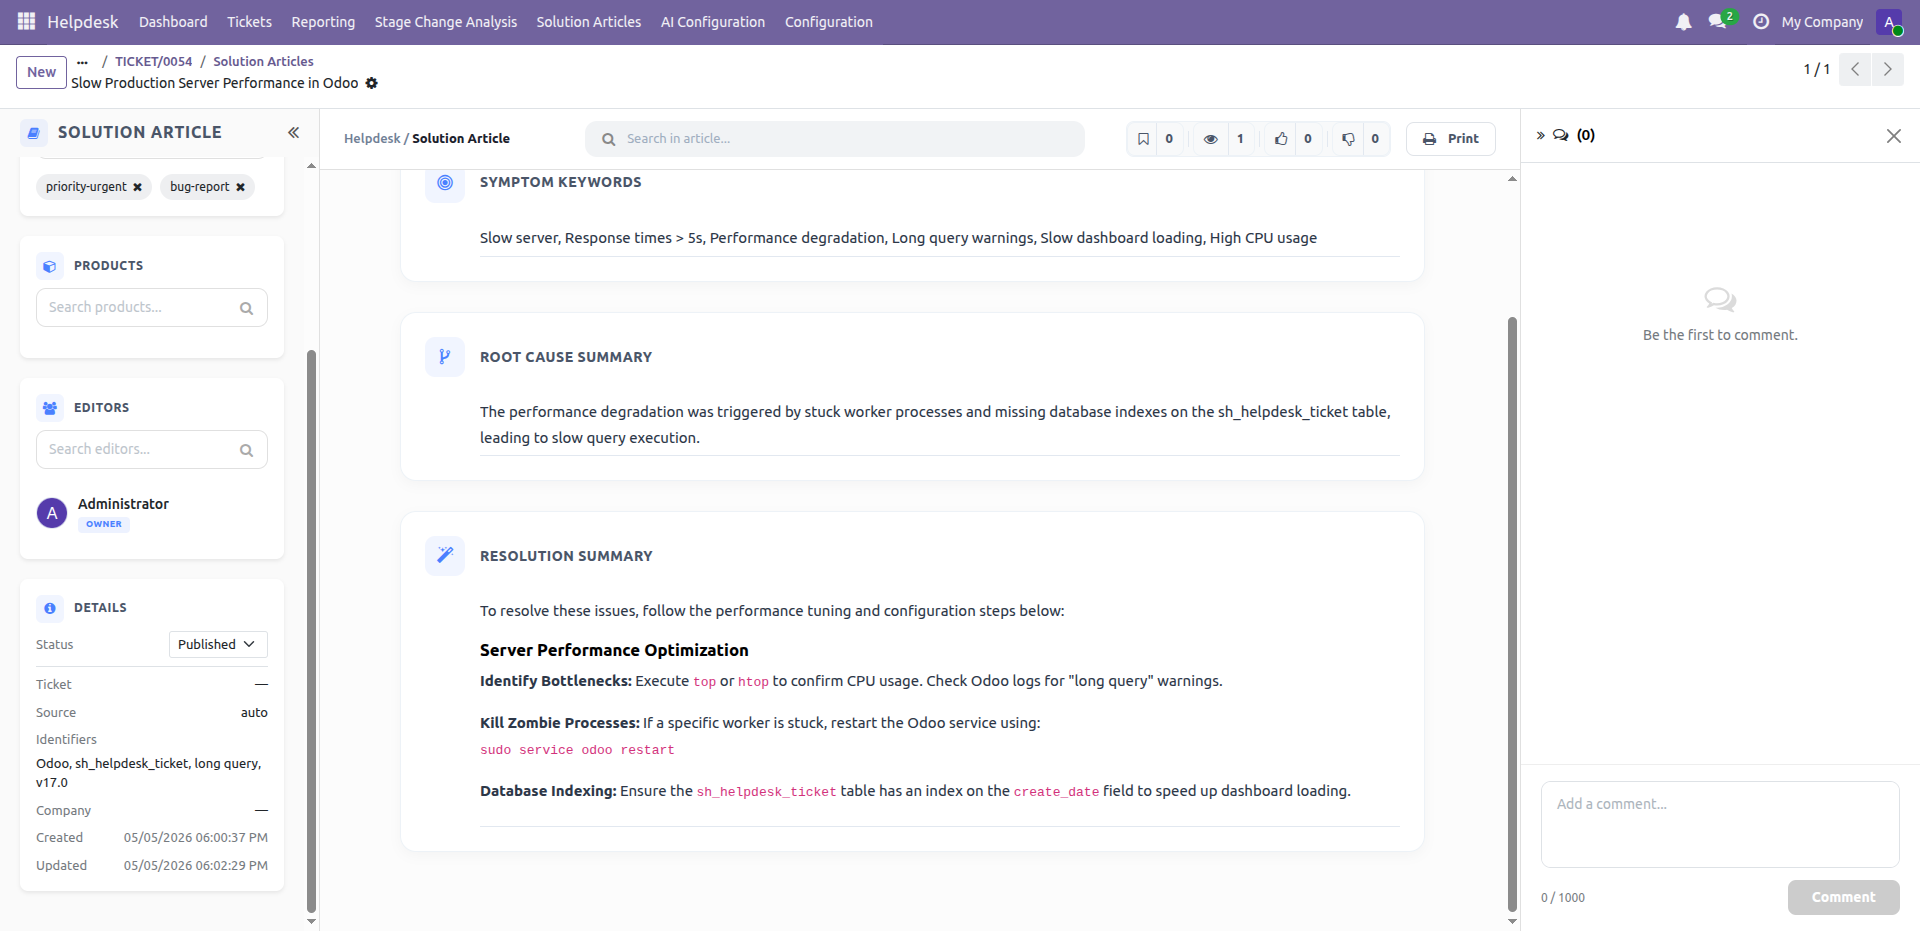Open the Reporting menu
1920x931 pixels.
point(323,22)
